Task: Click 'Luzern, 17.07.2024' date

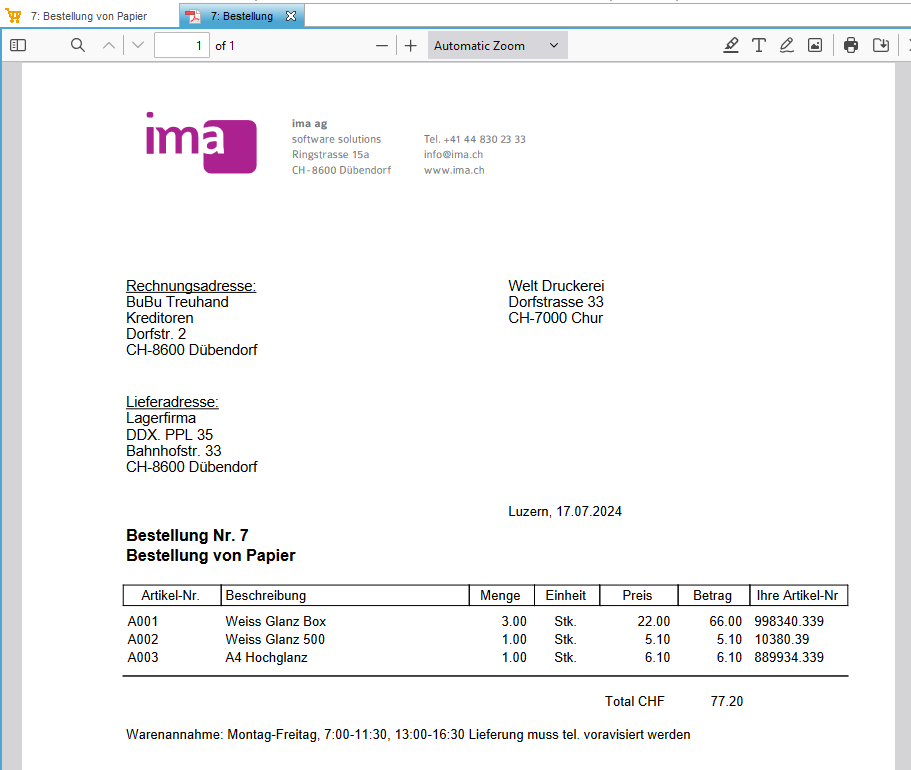Action: point(565,511)
